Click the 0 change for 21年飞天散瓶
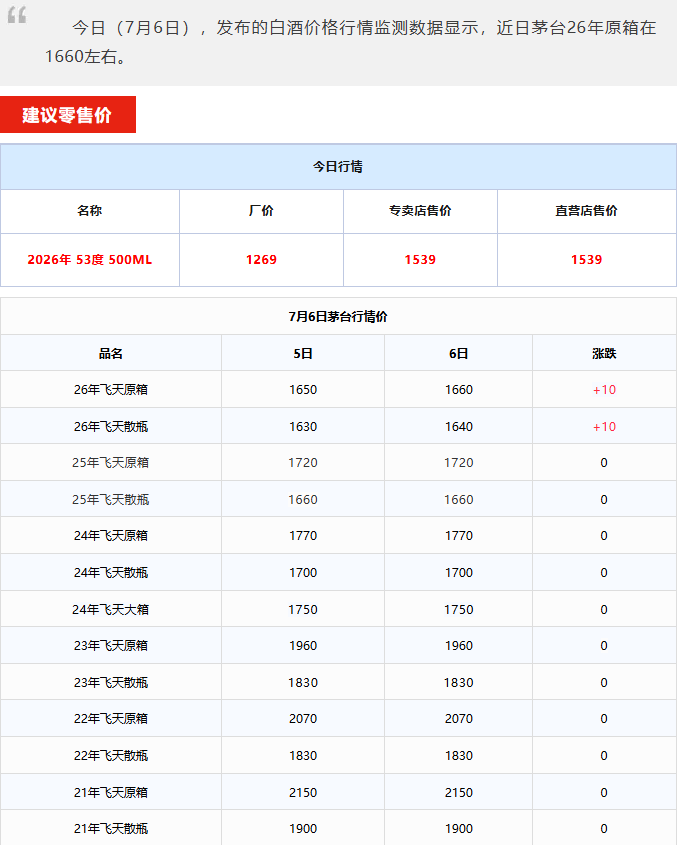Image resolution: width=677 pixels, height=845 pixels. click(x=604, y=828)
